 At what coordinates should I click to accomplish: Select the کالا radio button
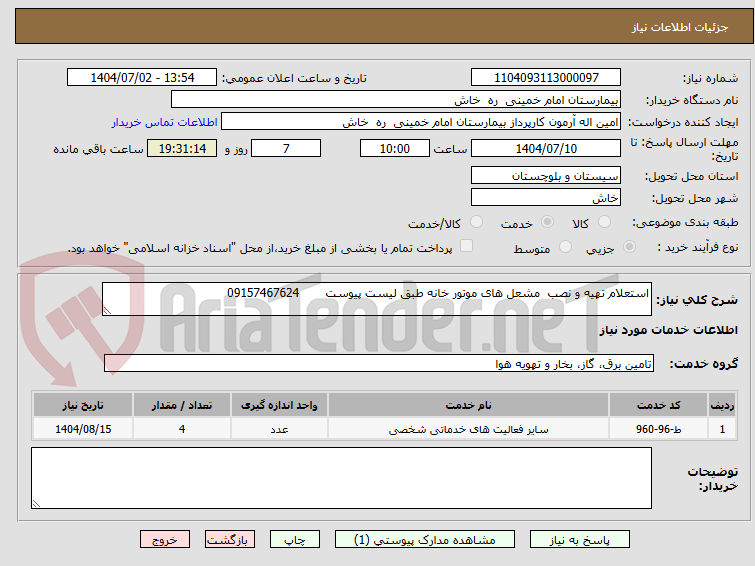[x=604, y=222]
